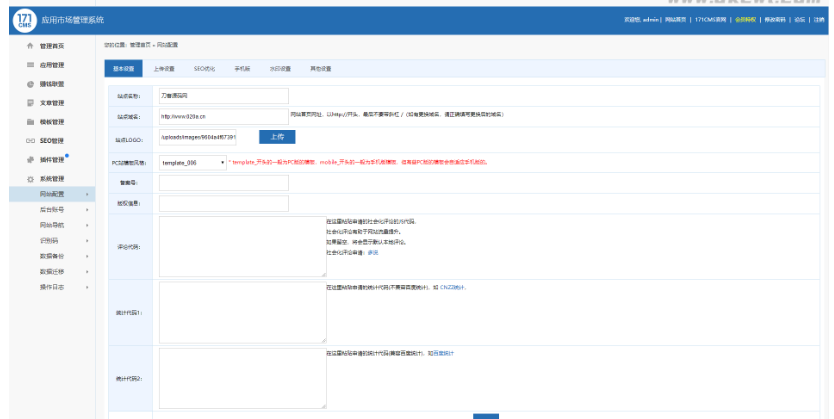Switch to the 上传设置 tab
This screenshot has width=834, height=419.
pyautogui.click(x=164, y=69)
